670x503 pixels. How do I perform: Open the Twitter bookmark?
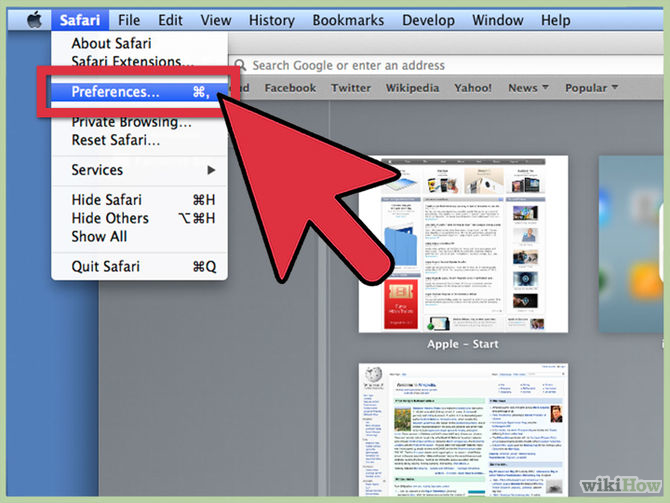[x=351, y=88]
